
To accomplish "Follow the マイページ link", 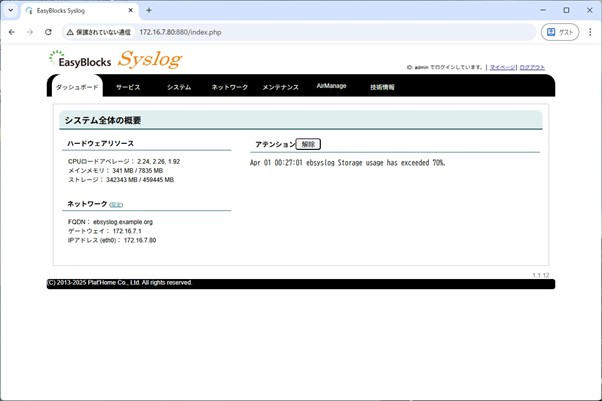I will 502,67.
